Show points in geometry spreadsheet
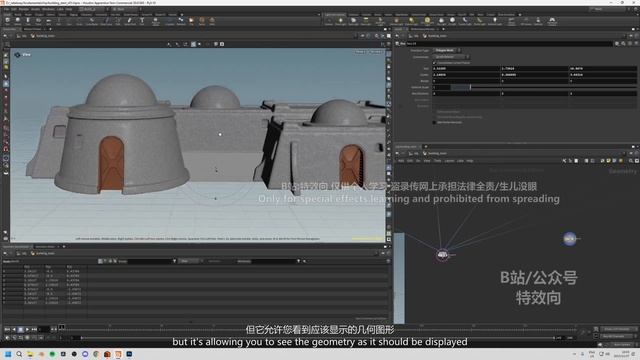The width and height of the screenshot is (640, 360). [x=100, y=261]
